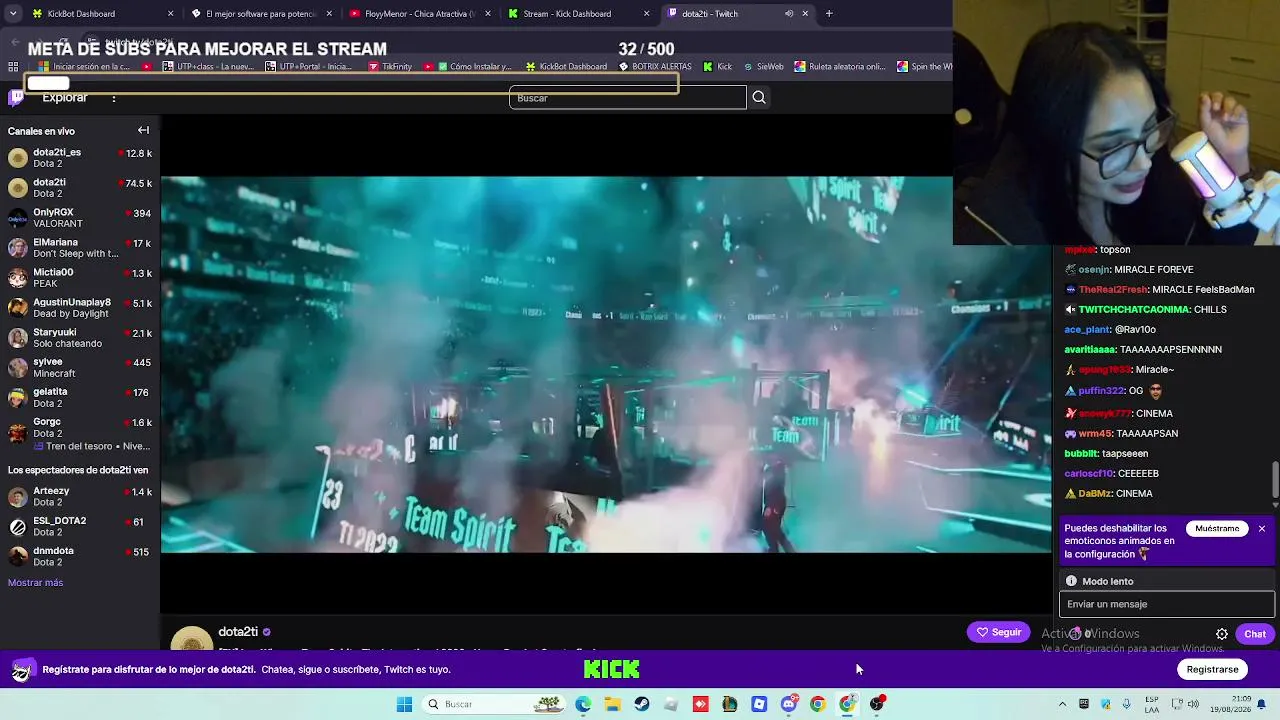Open the Kick bookmark
1280x720 pixels.
[718, 67]
